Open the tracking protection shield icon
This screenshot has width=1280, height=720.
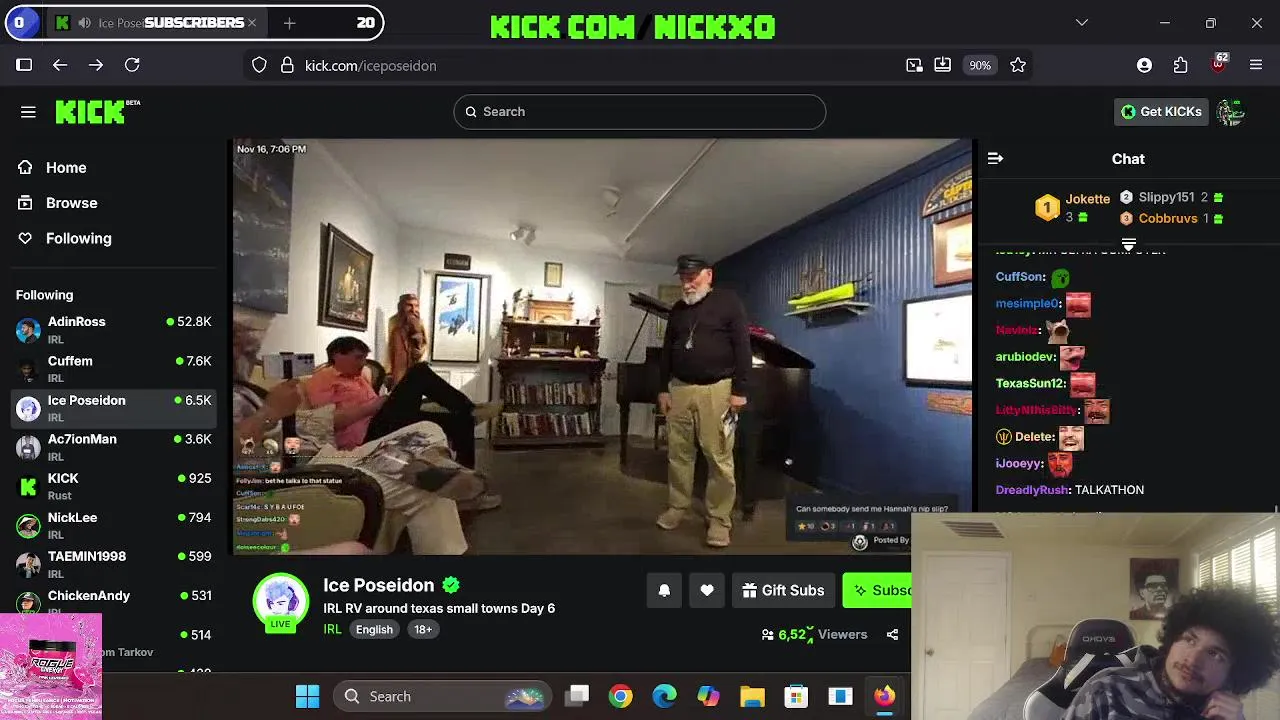[x=259, y=65]
